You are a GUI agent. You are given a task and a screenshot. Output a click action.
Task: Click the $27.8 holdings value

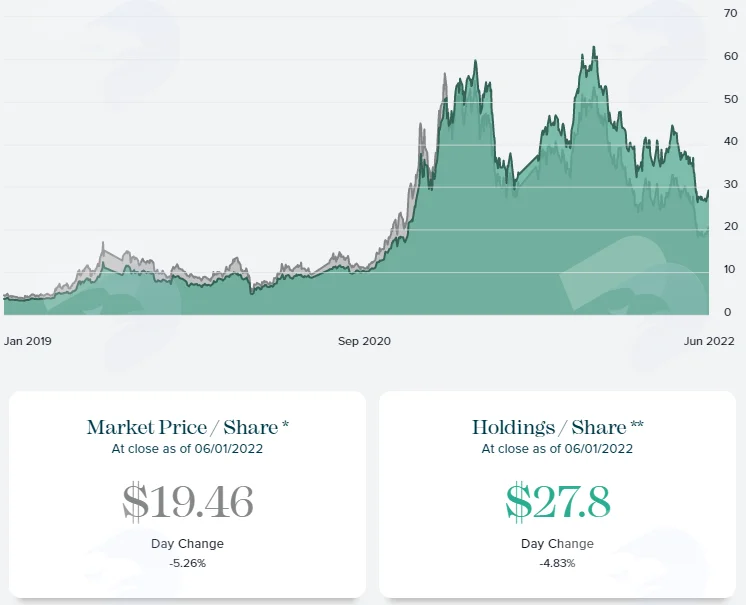[558, 502]
